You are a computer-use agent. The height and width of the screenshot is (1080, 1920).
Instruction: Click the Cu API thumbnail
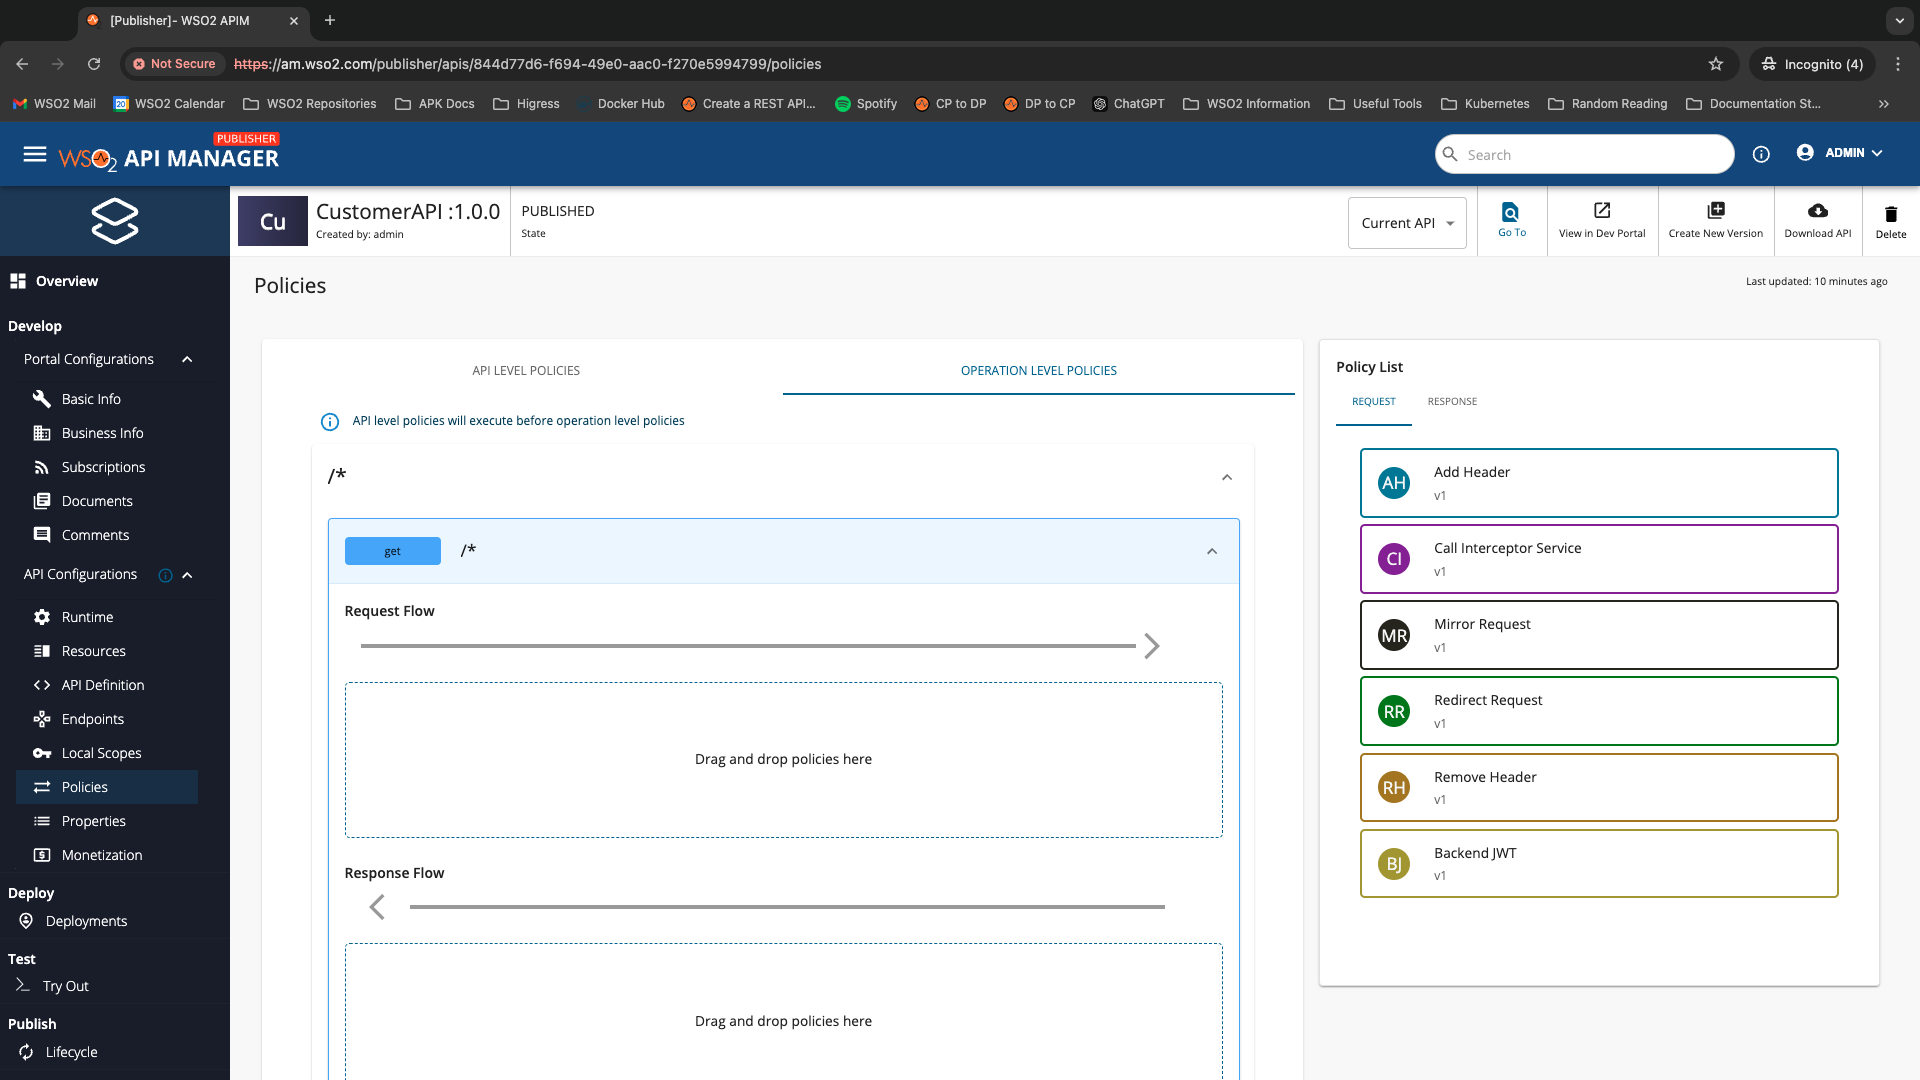273,221
